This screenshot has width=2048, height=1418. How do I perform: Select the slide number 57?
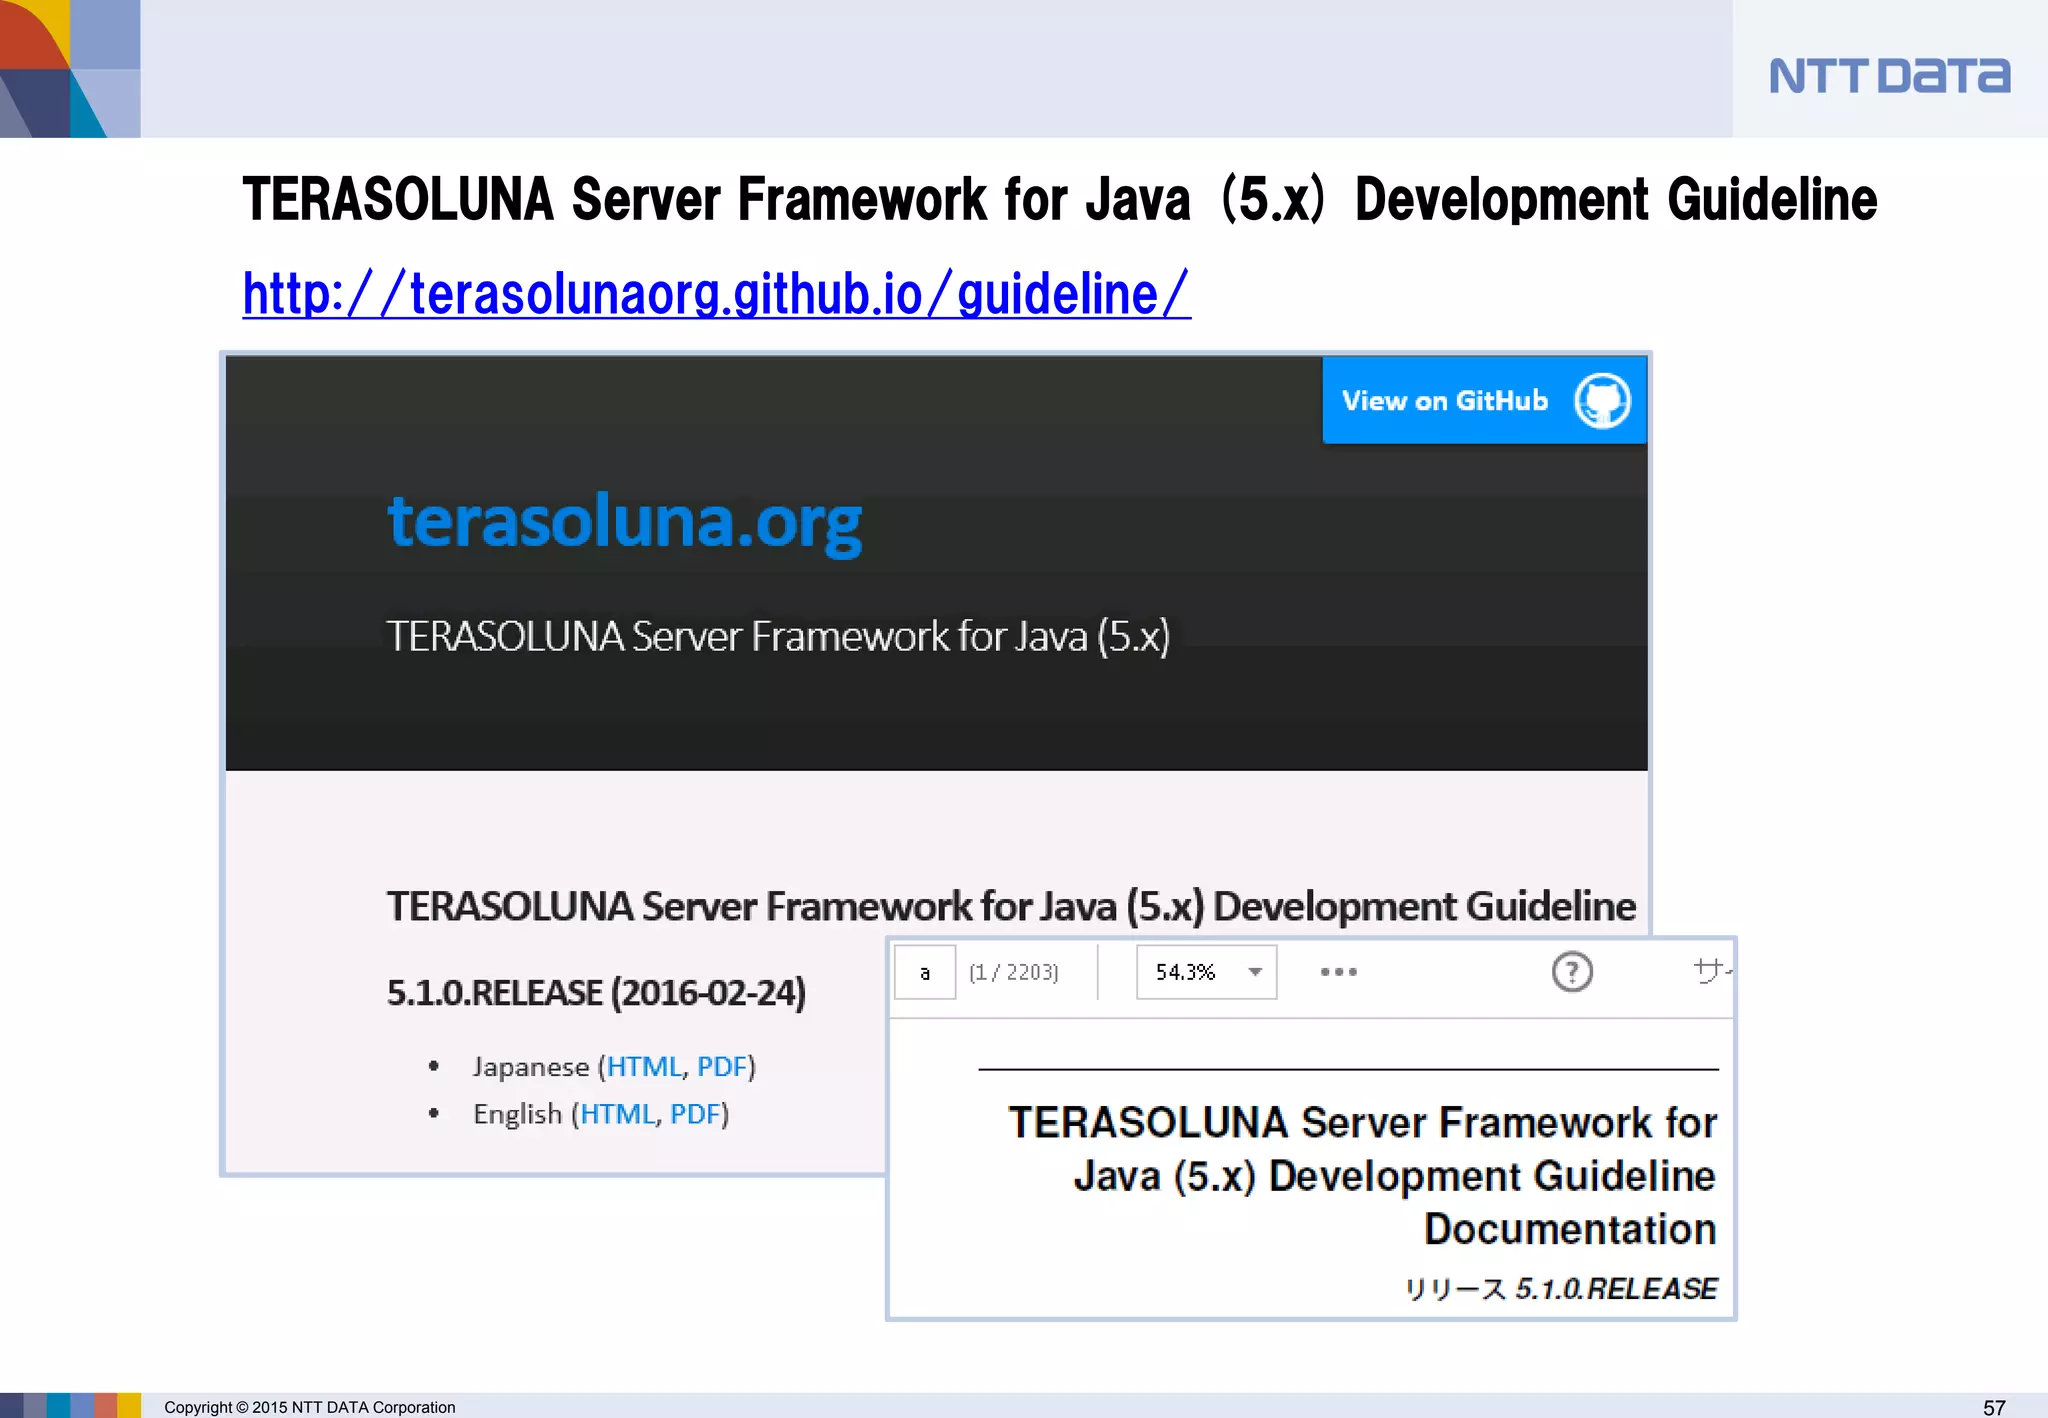coord(1994,1407)
